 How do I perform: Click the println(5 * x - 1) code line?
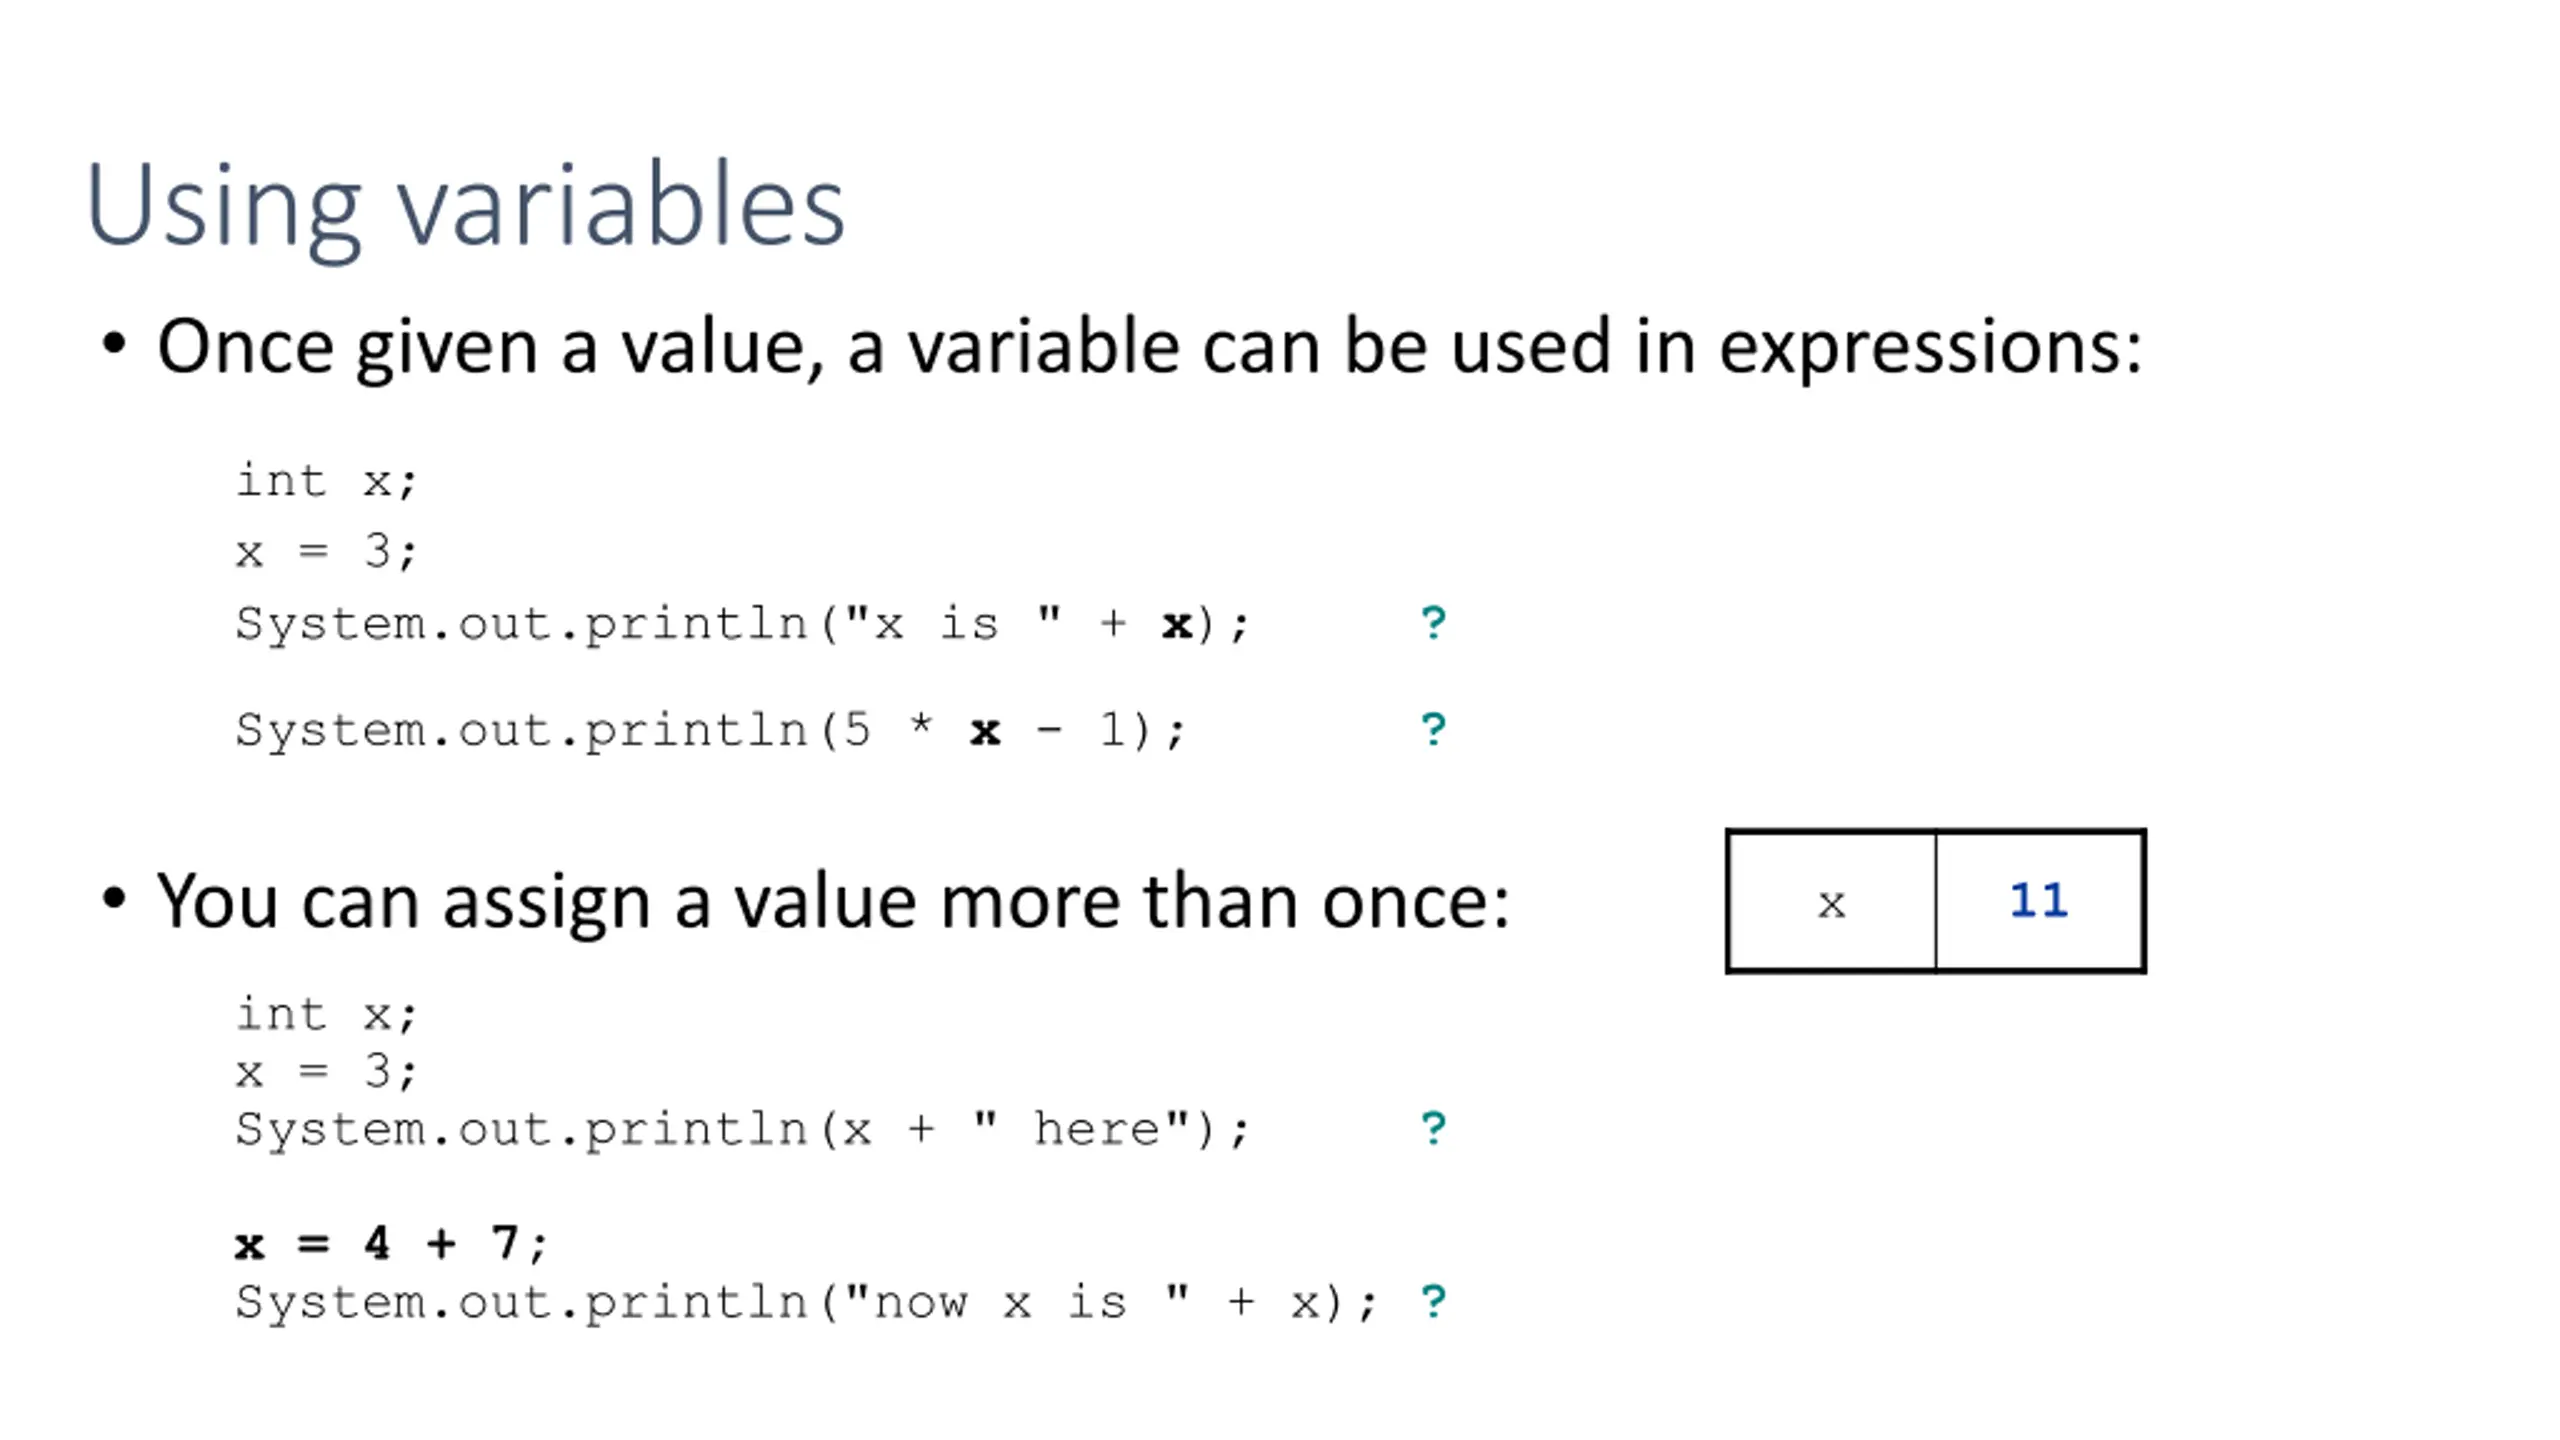coord(710,730)
